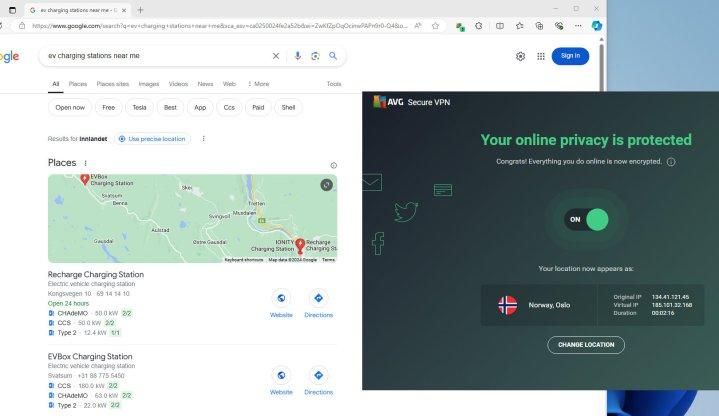The image size is (719, 416).
Task: Open the Collections icon in toolbar
Action: [x=539, y=26]
